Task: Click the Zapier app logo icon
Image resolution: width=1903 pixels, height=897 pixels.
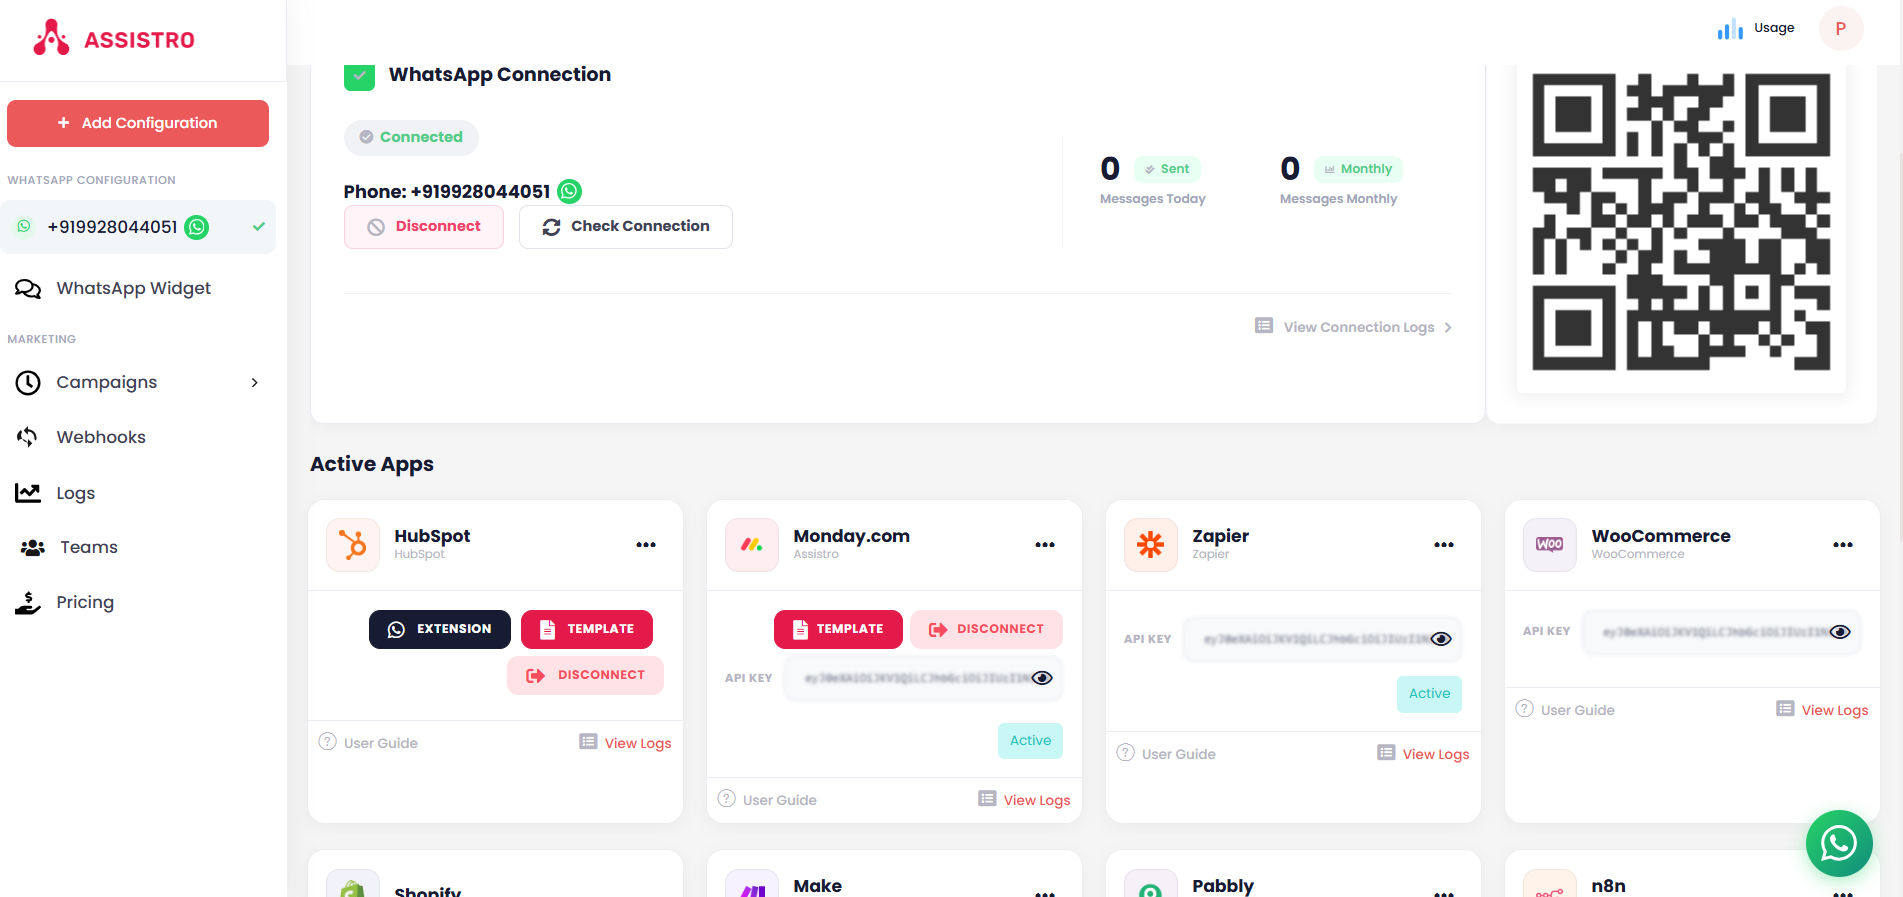Action: tap(1150, 545)
